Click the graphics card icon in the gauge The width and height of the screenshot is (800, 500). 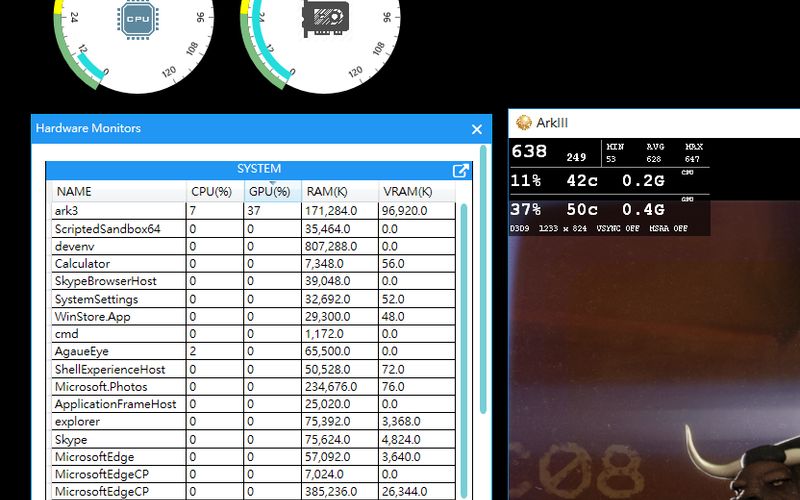[319, 18]
